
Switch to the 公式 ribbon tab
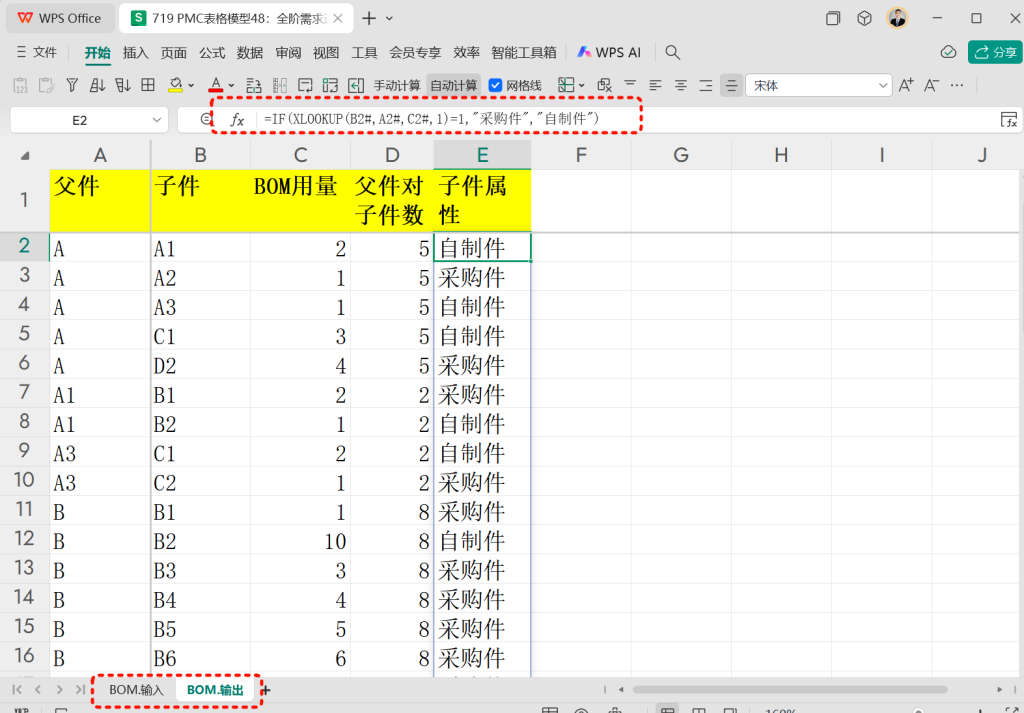click(212, 53)
